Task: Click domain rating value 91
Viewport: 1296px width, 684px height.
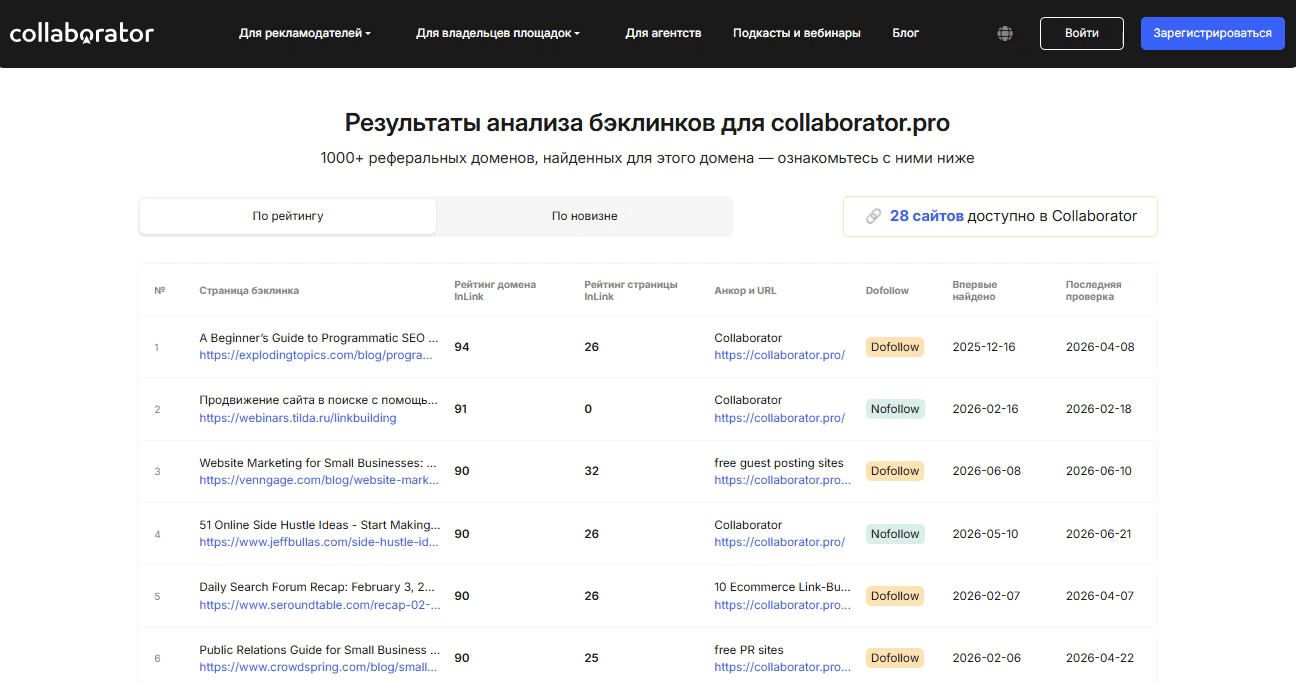Action: pos(461,409)
